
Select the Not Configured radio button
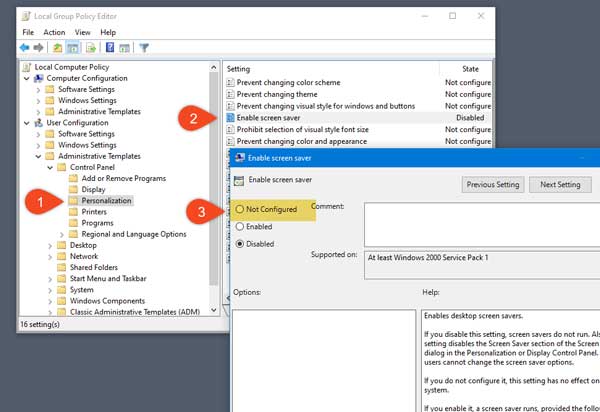click(240, 210)
